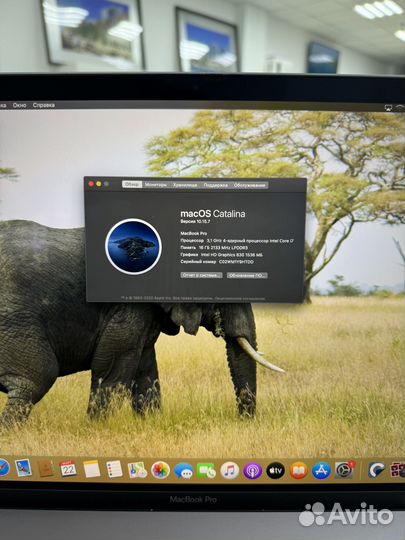Open Mail from the Dock
This screenshot has width=405, height=540.
(x=23, y=468)
